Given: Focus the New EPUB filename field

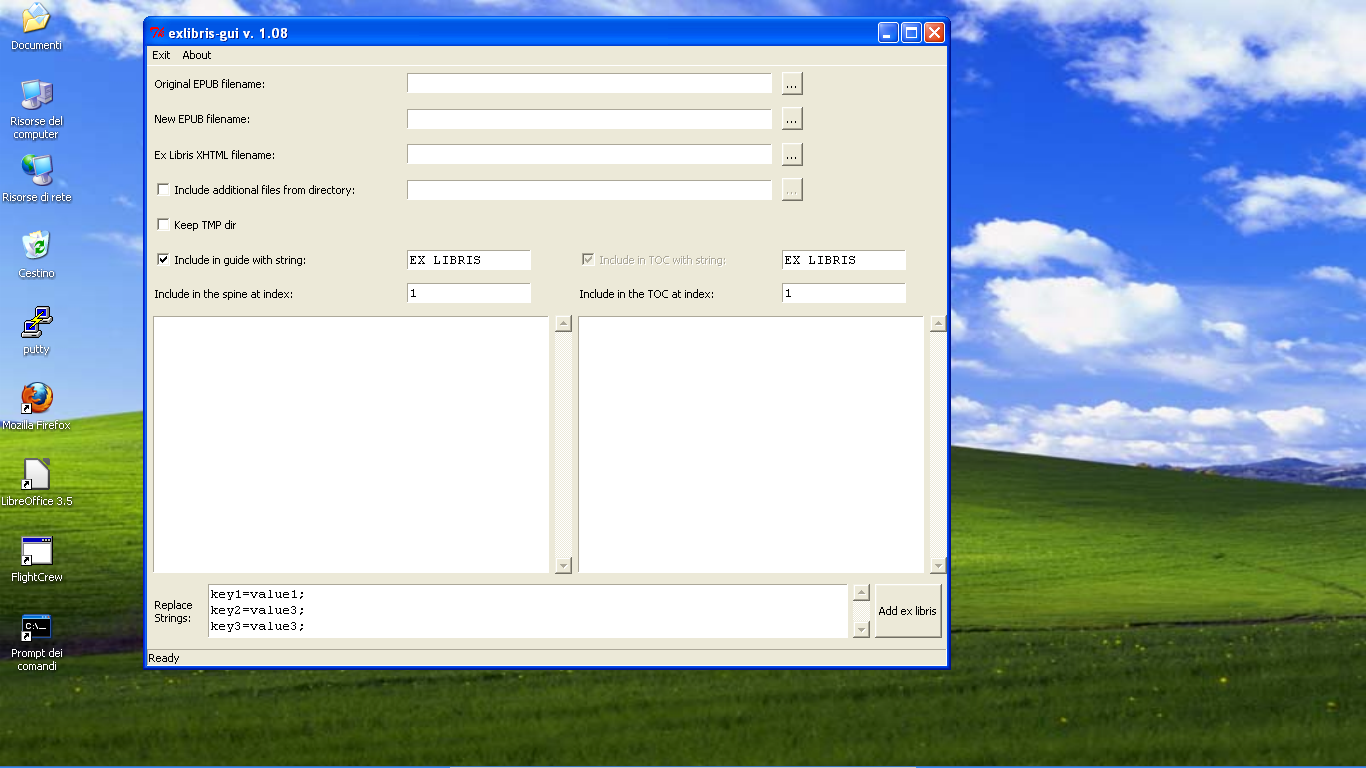Looking at the screenshot, I should click(590, 119).
